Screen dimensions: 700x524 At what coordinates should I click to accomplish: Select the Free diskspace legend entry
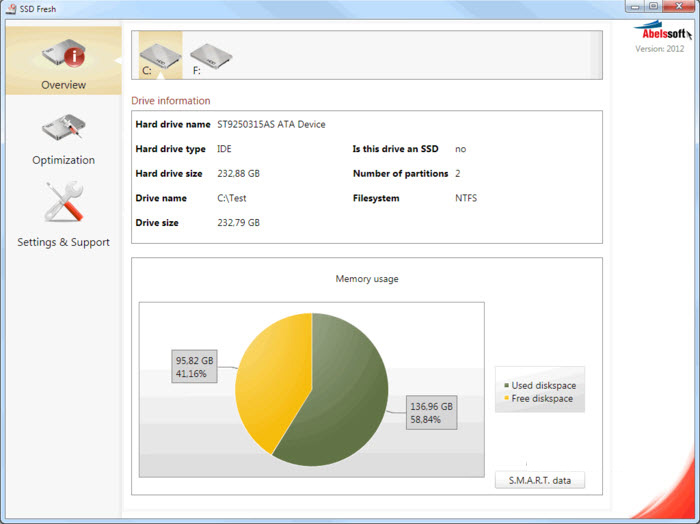pos(542,398)
